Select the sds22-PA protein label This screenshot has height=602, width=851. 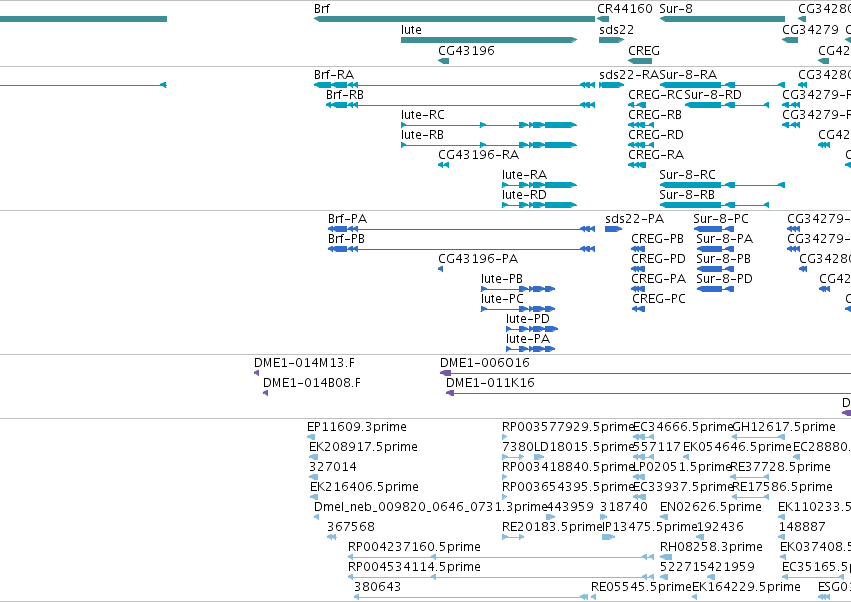coord(634,219)
